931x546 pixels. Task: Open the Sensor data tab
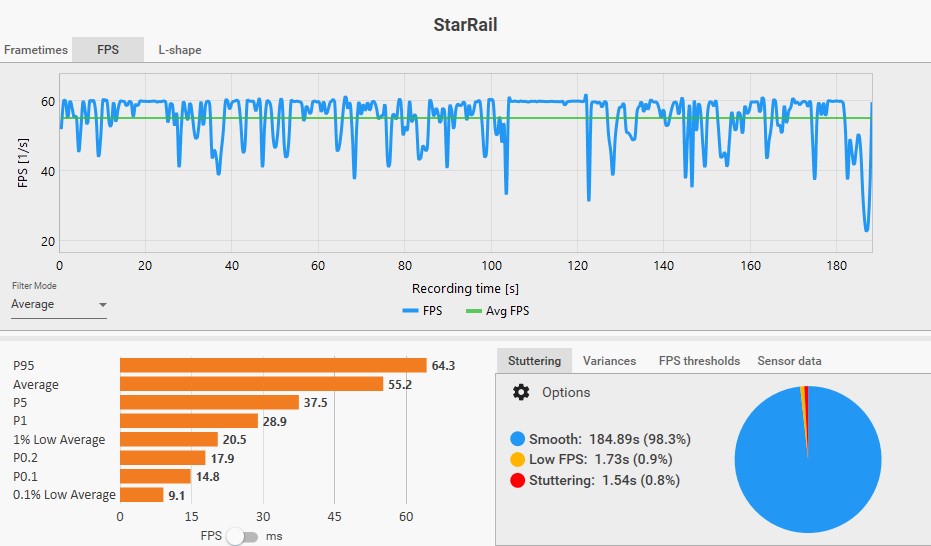click(789, 361)
